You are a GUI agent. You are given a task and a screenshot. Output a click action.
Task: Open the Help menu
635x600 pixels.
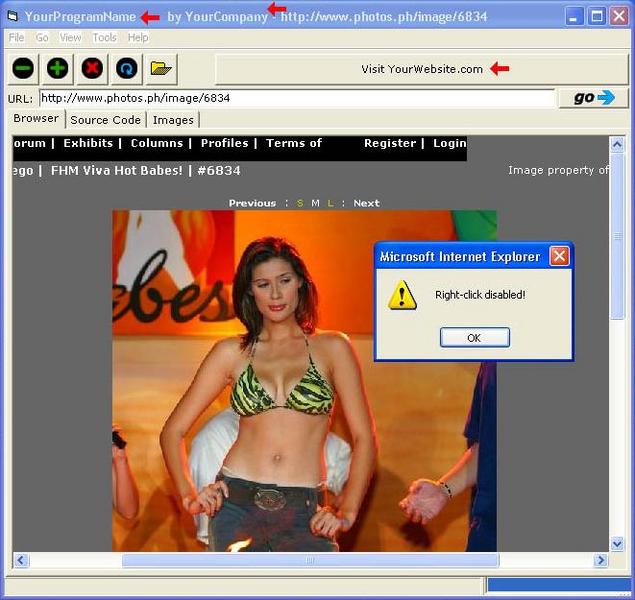(138, 37)
